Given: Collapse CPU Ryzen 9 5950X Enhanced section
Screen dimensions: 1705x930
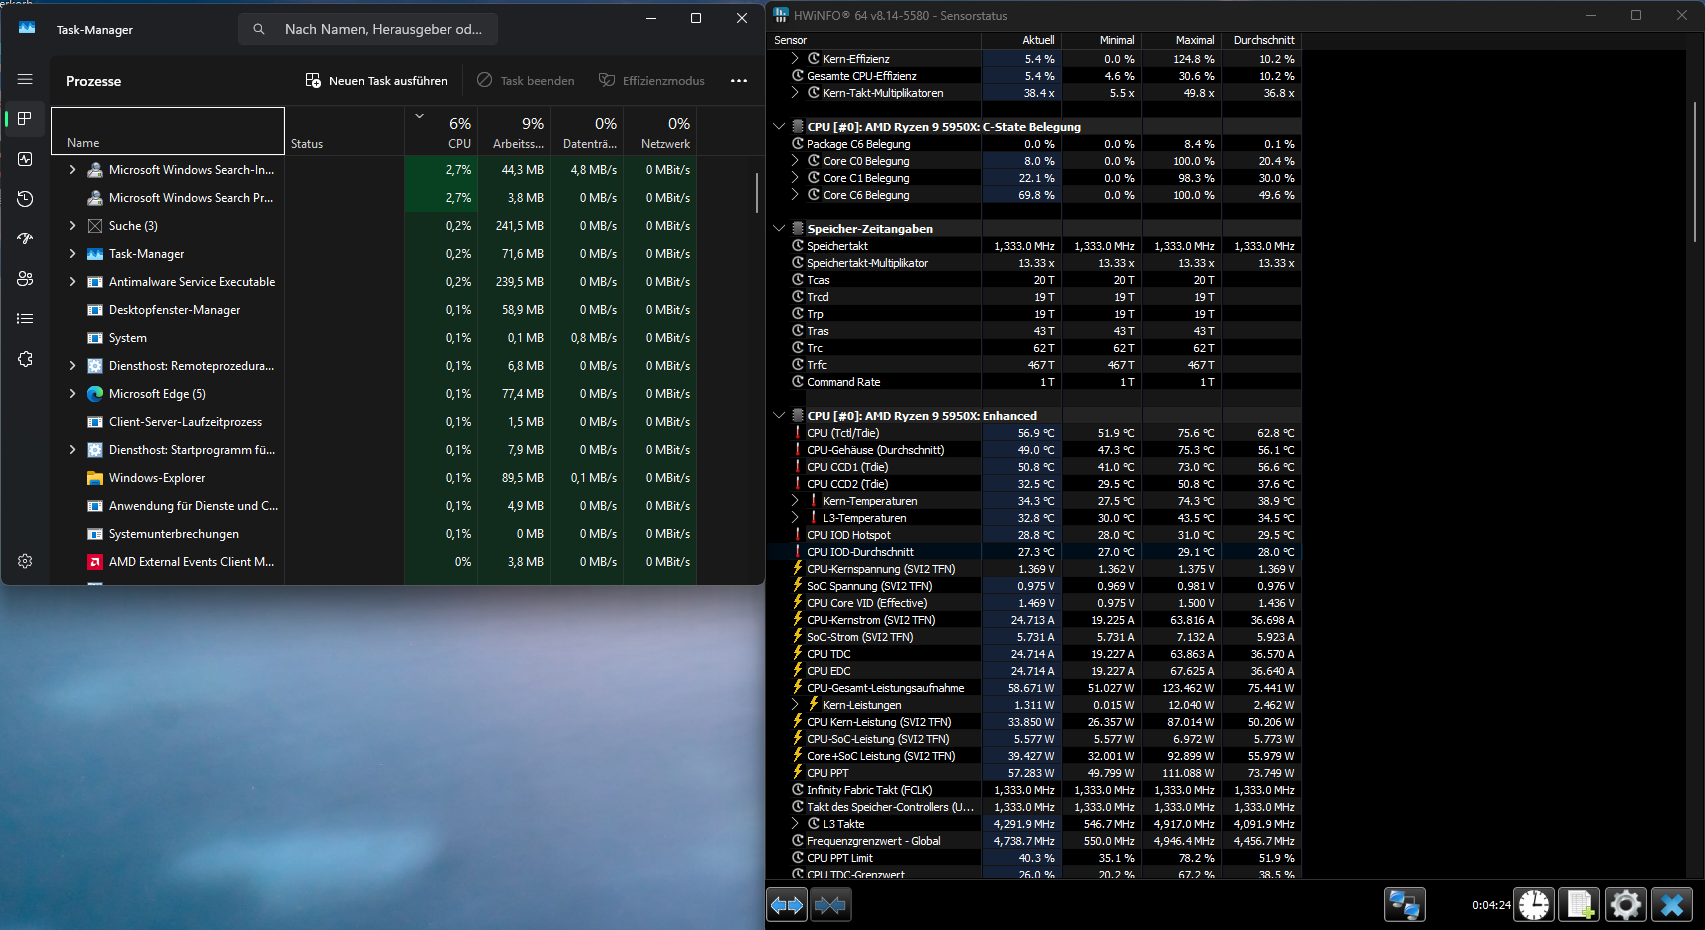Looking at the screenshot, I should point(779,416).
